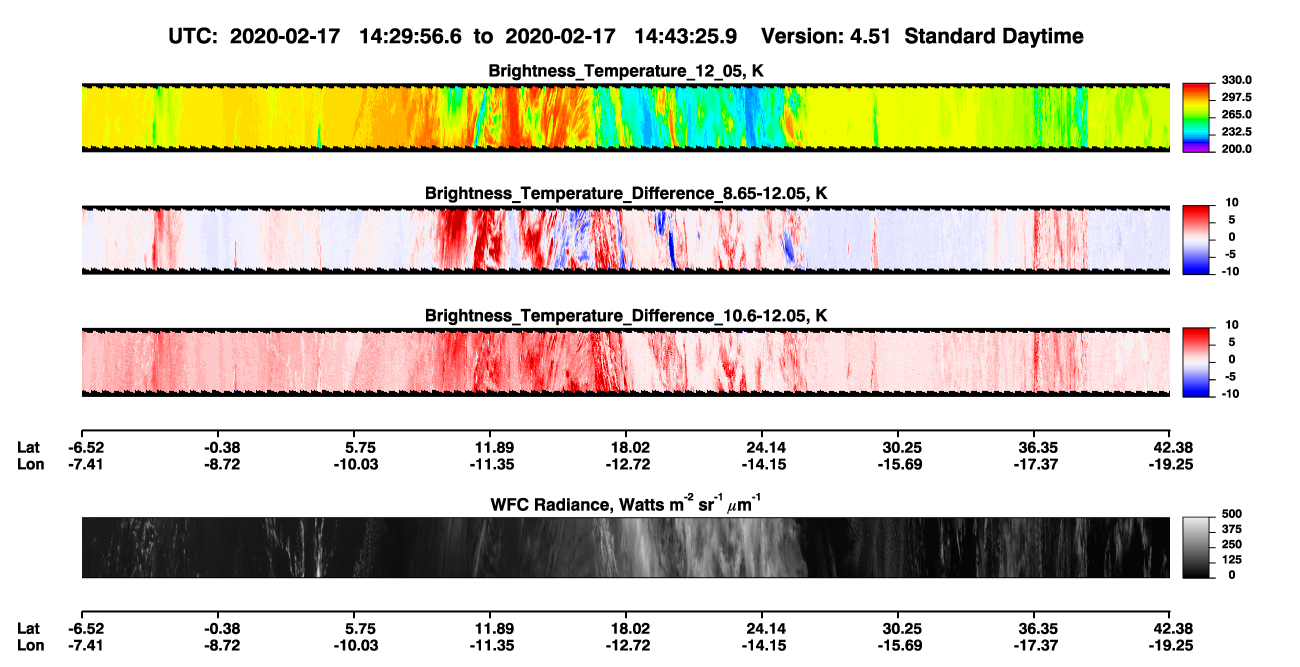Click longitude -10.03 under the WFC Radiance panel

pyautogui.click(x=354, y=645)
